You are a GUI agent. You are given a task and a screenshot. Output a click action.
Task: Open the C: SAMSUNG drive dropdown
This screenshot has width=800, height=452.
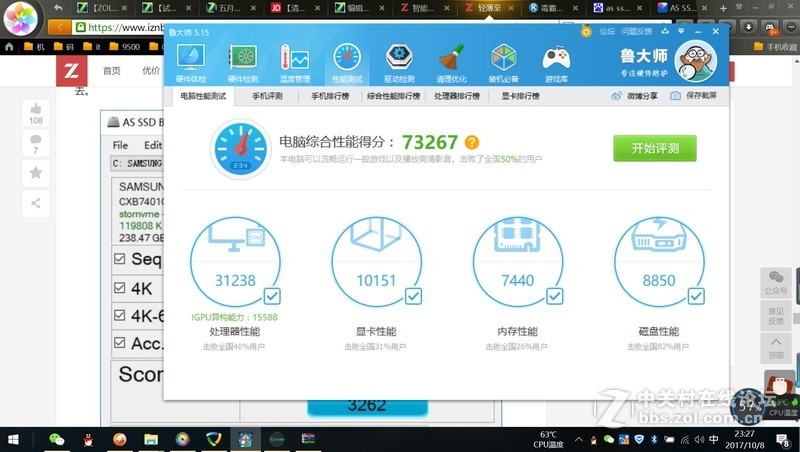137,163
